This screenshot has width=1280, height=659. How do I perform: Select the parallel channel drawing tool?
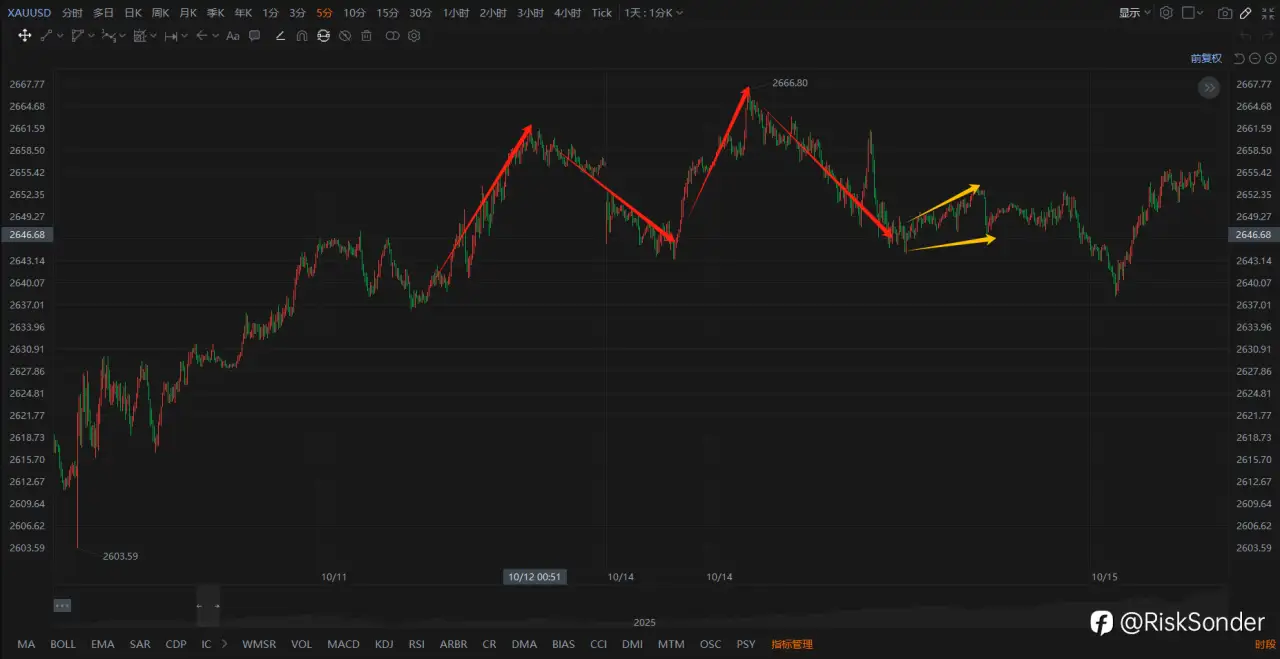point(78,35)
